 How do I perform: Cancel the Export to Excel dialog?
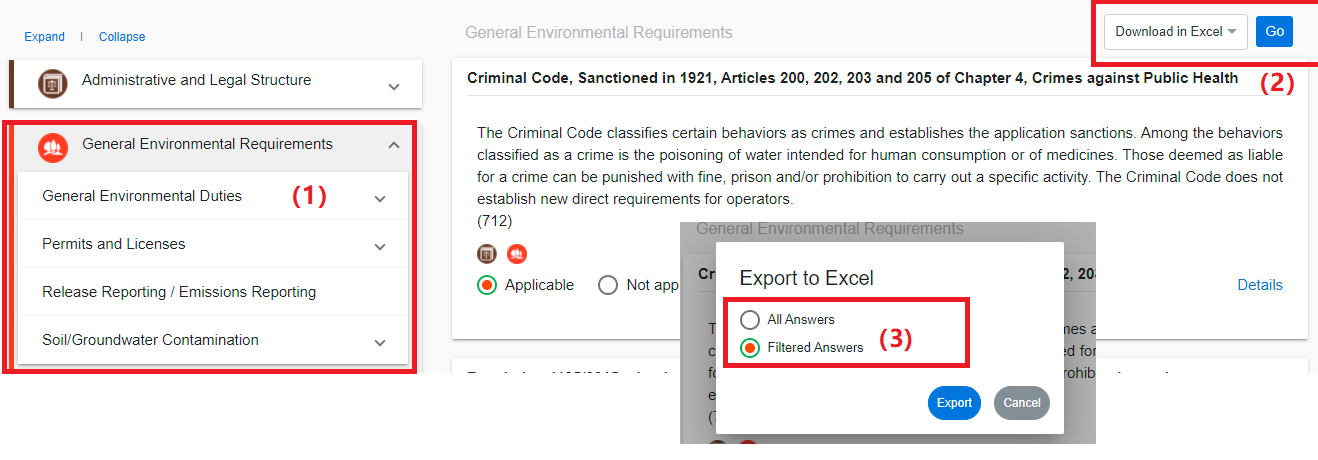click(1022, 403)
